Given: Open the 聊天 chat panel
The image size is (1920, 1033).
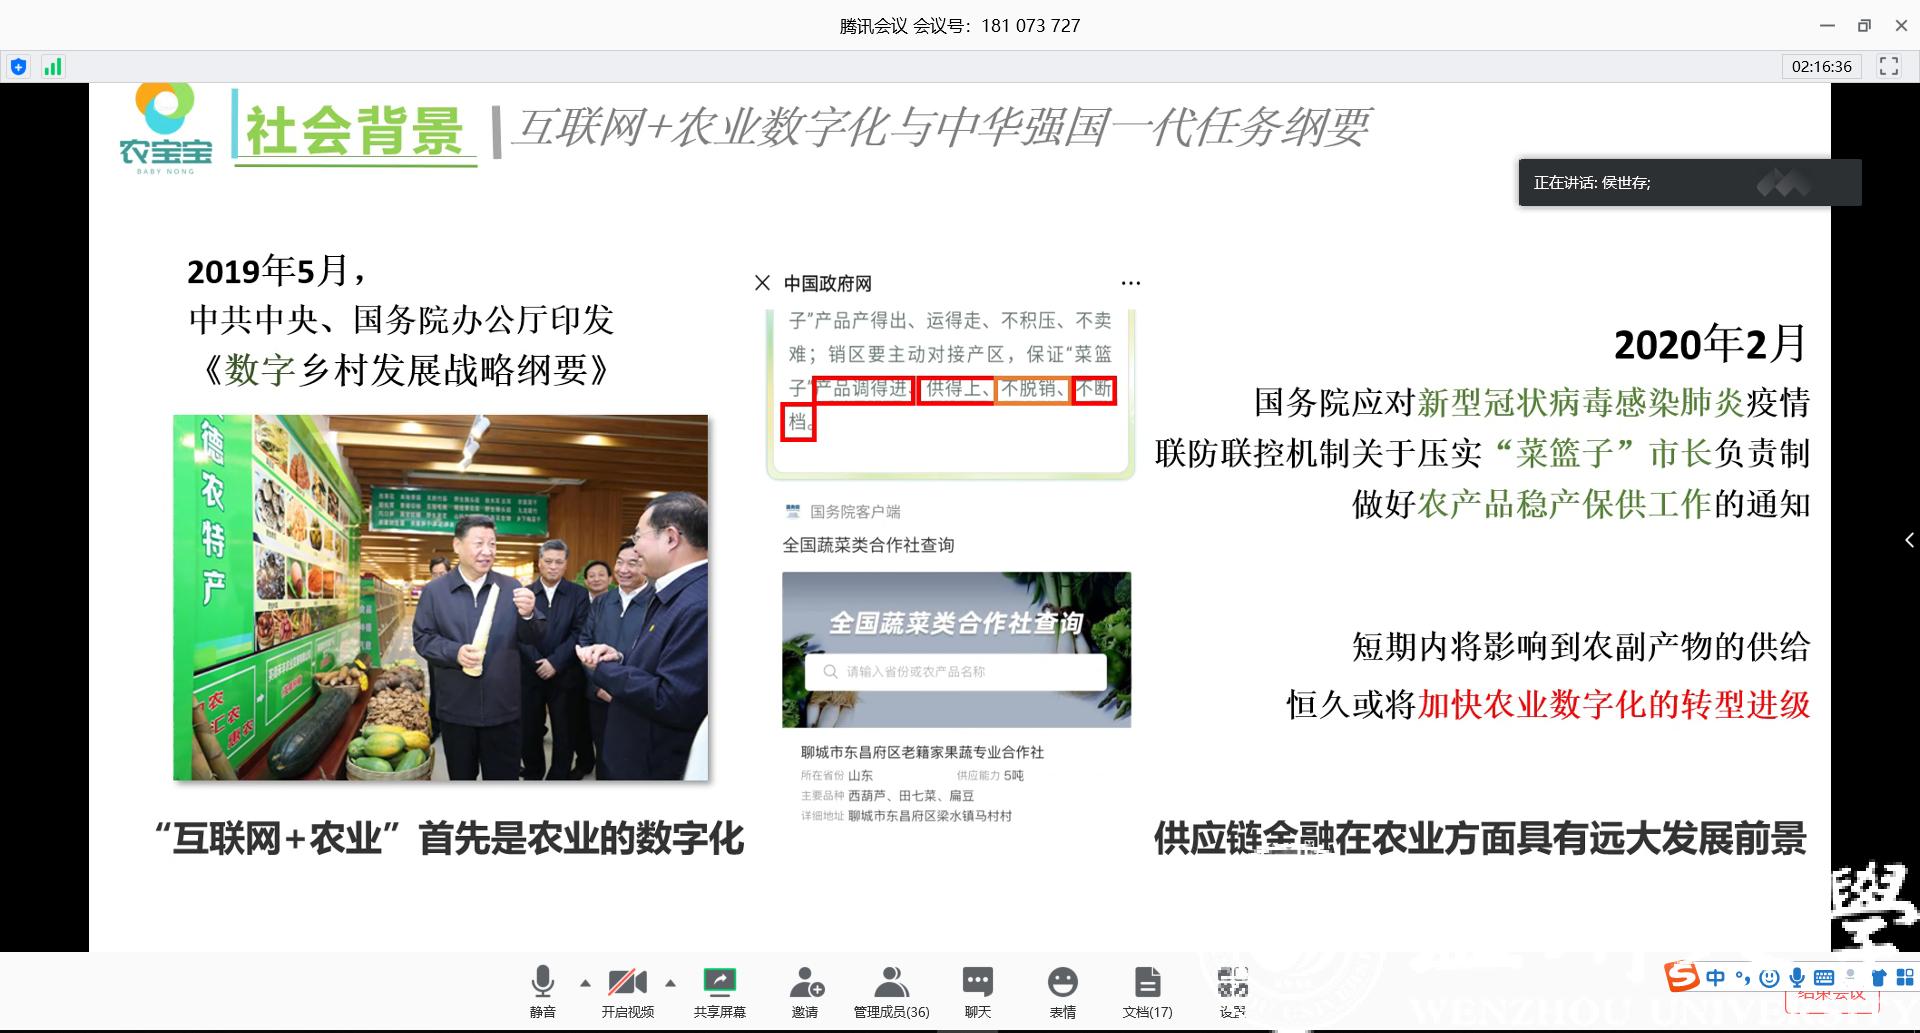Looking at the screenshot, I should click(977, 990).
